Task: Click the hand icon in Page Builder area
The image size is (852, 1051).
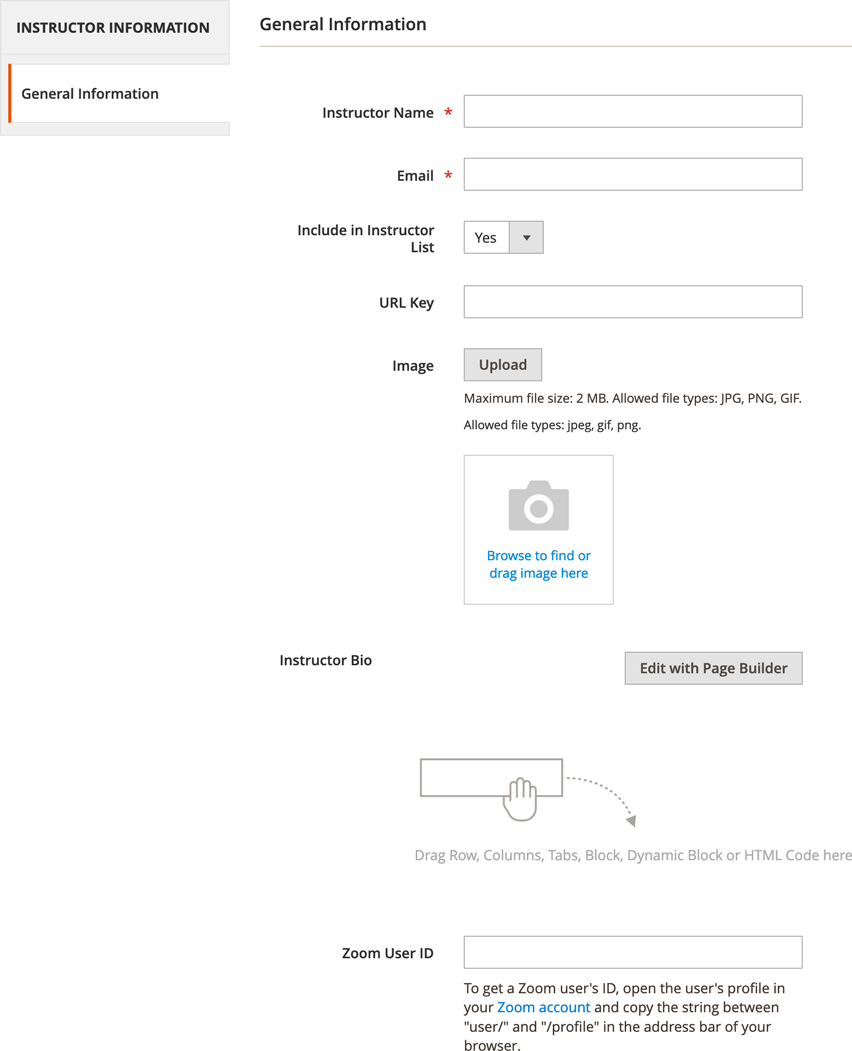Action: tap(520, 800)
